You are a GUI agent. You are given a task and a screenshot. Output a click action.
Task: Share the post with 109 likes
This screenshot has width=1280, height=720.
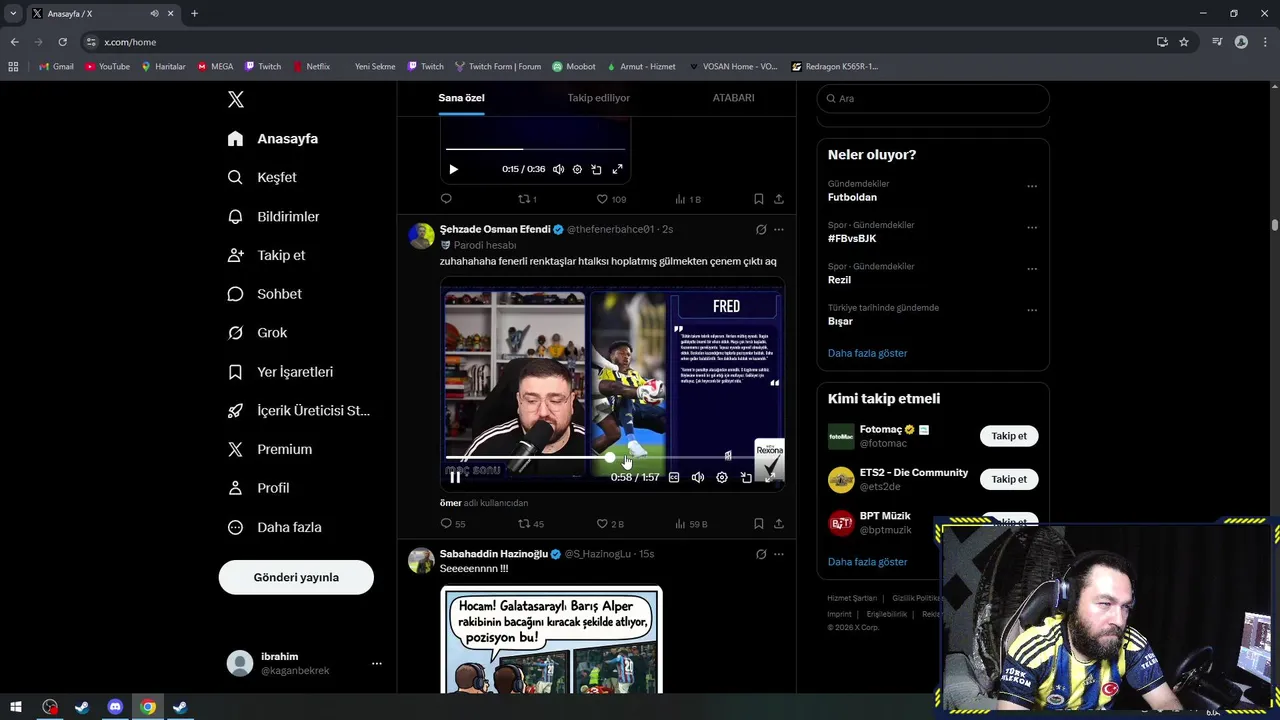click(779, 199)
